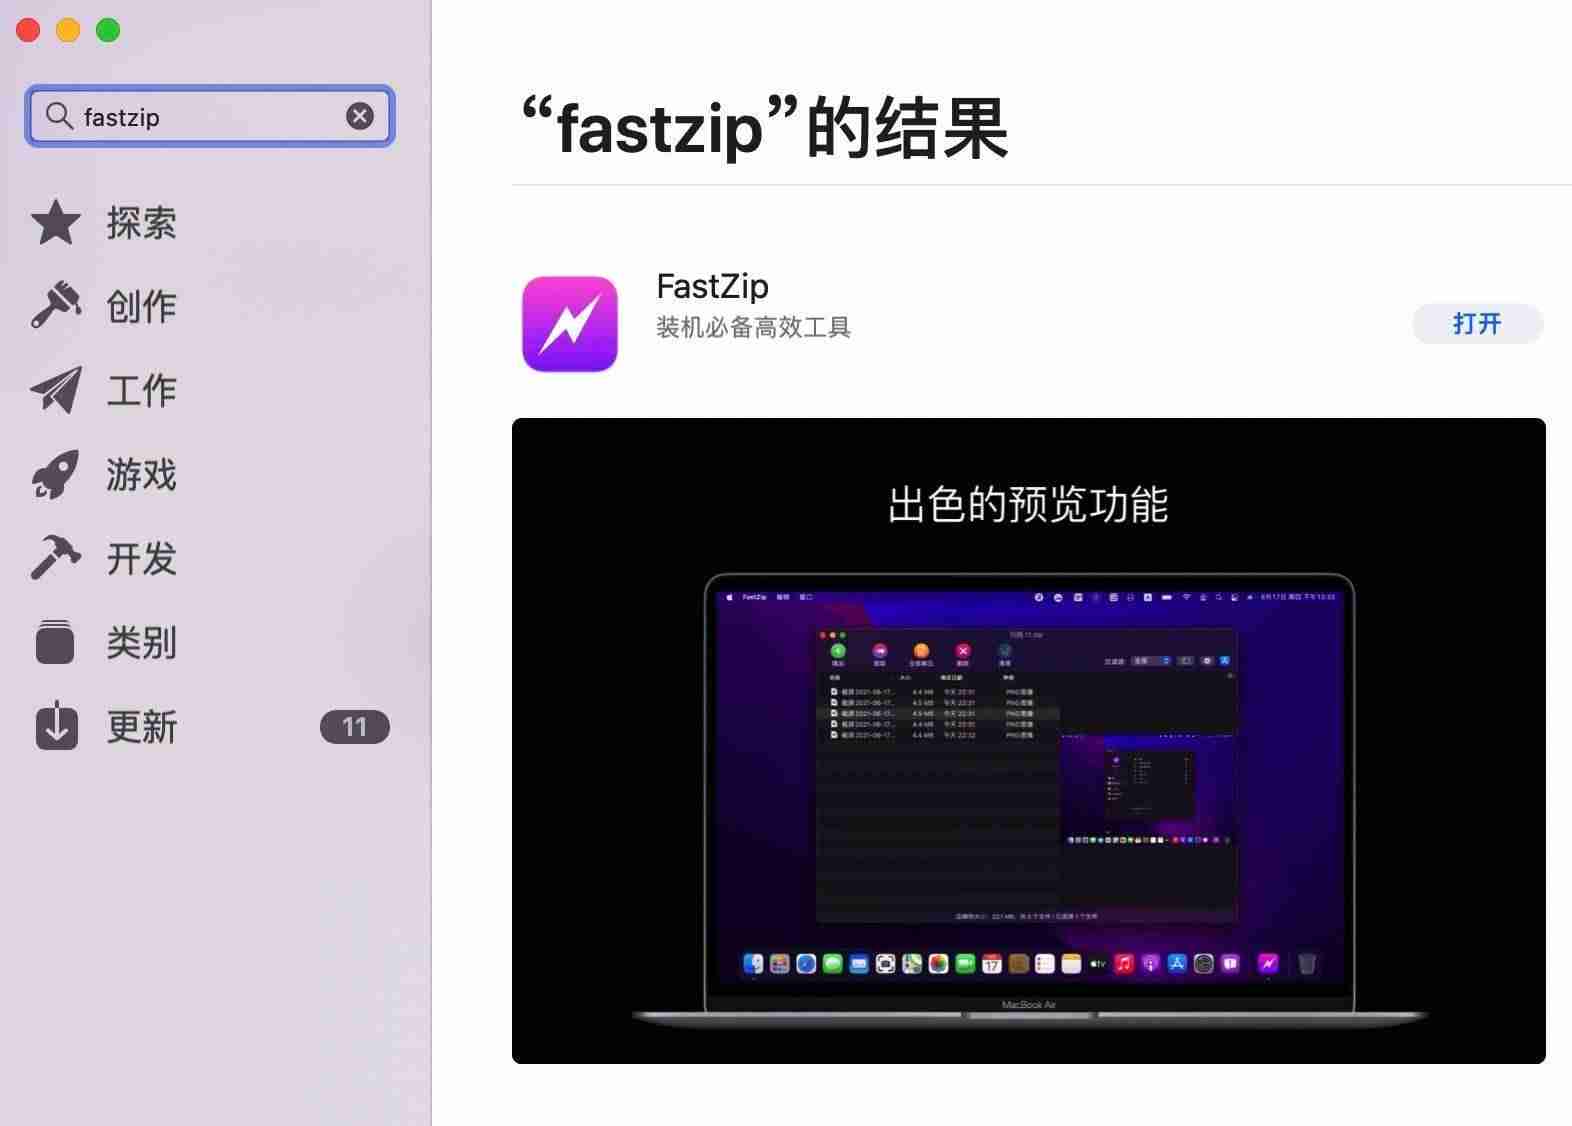1572x1126 pixels.
Task: Click the FastZip purple lightning app icon
Action: [x=570, y=324]
